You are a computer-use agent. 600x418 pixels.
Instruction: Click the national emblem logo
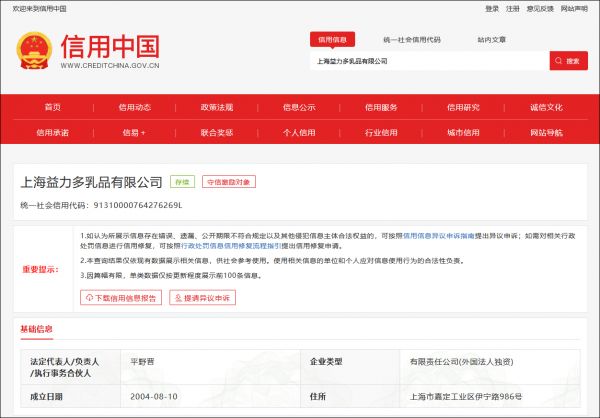(34, 51)
